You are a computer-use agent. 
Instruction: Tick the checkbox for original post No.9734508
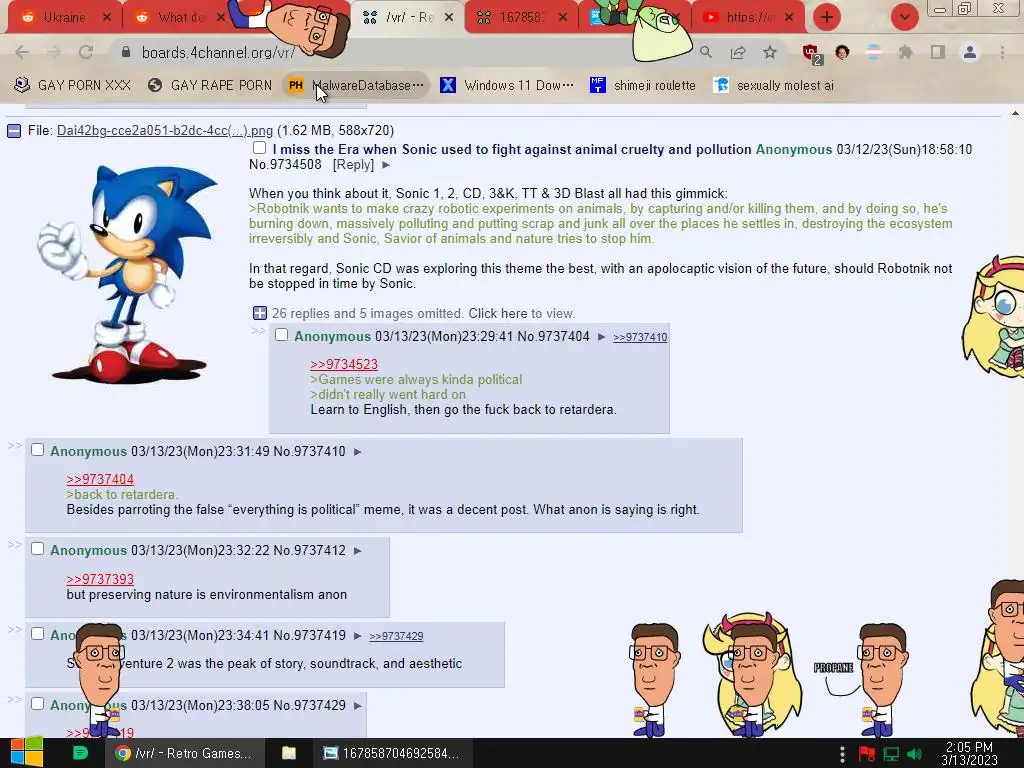tap(259, 148)
